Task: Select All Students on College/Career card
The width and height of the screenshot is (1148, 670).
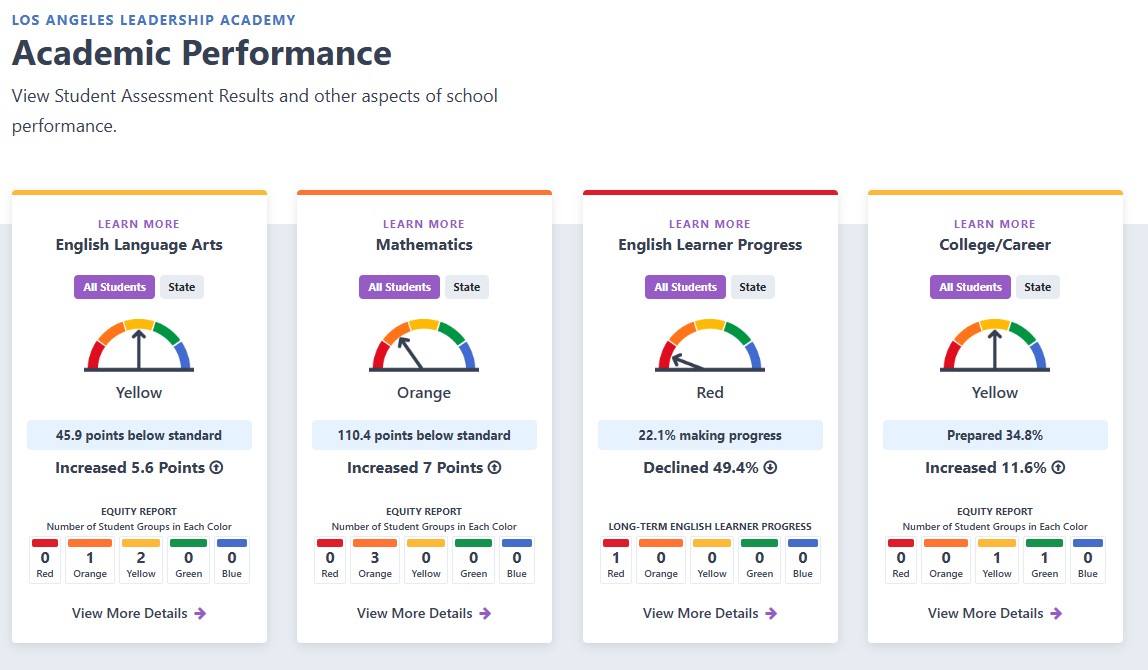Action: point(970,287)
